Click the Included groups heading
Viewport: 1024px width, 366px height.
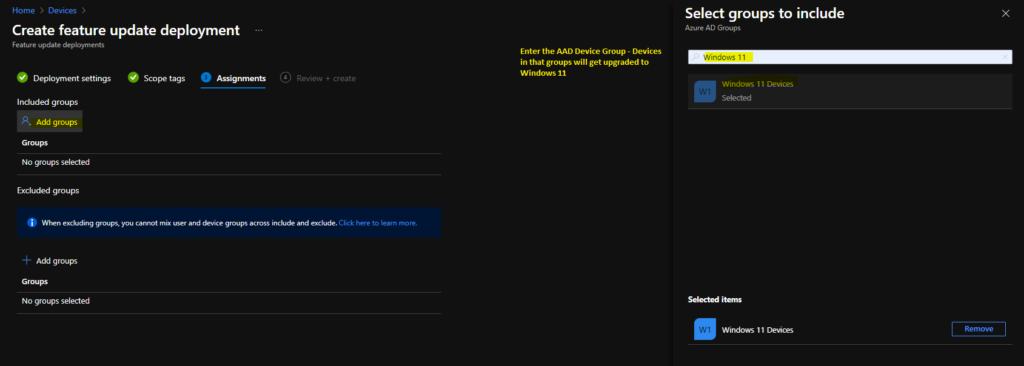point(48,103)
